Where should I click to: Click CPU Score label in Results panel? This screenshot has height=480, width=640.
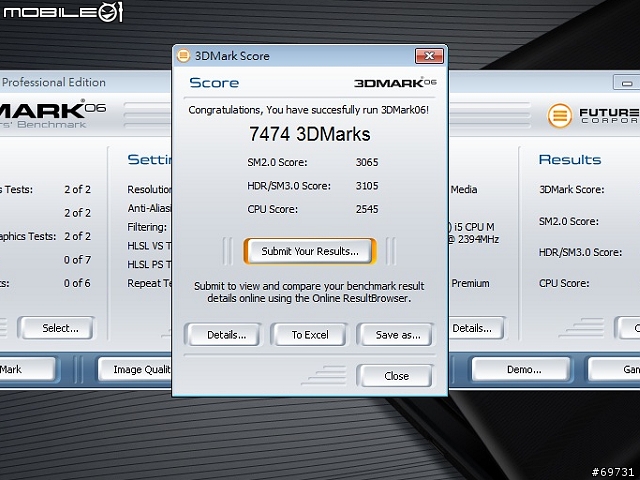click(564, 283)
